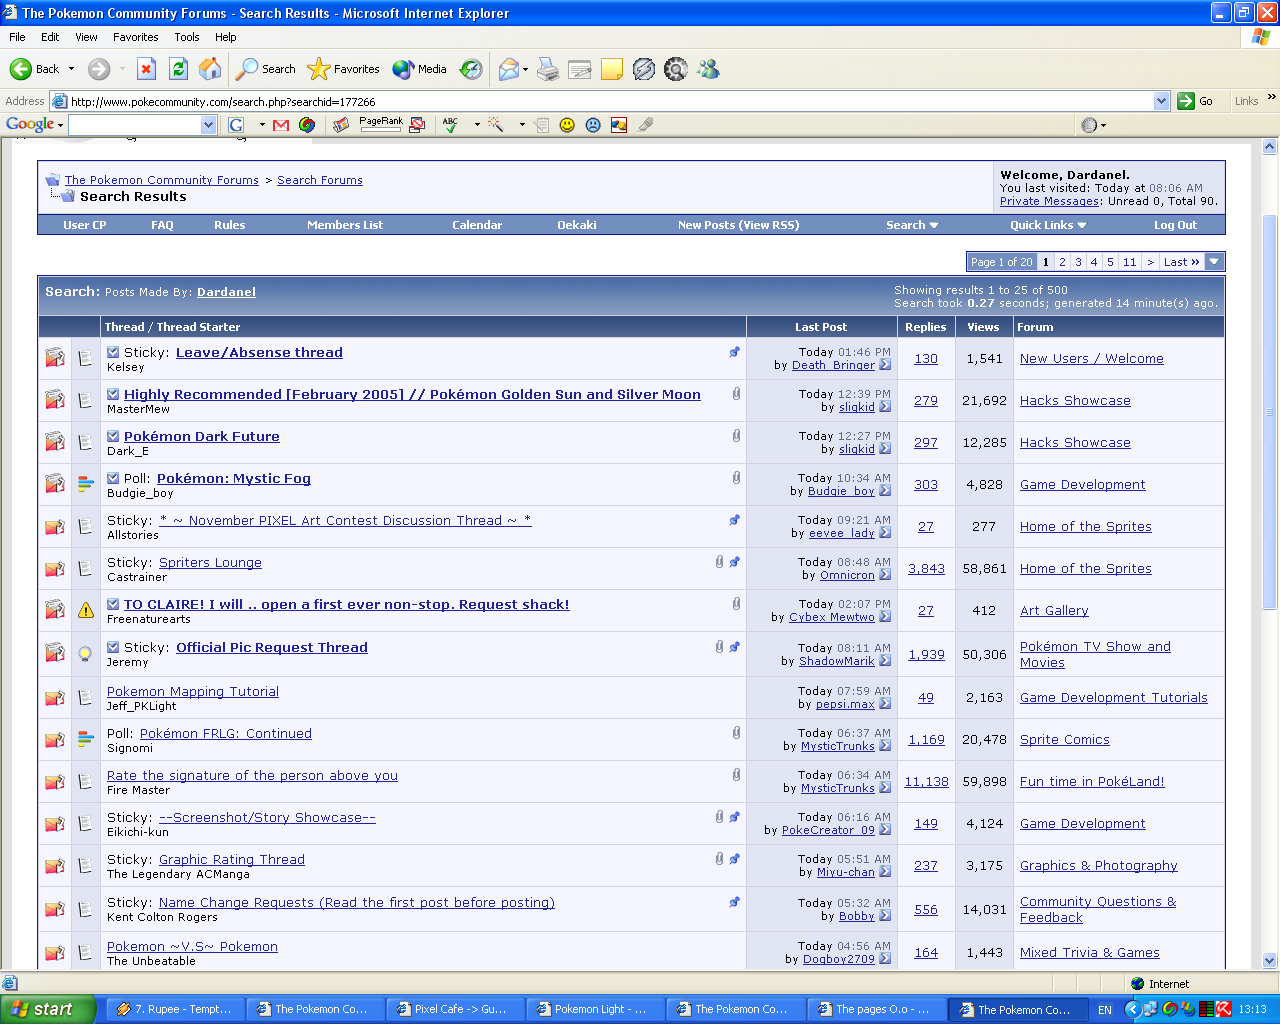
Task: Open the Pokémon Dark Future thread
Action: [x=202, y=436]
